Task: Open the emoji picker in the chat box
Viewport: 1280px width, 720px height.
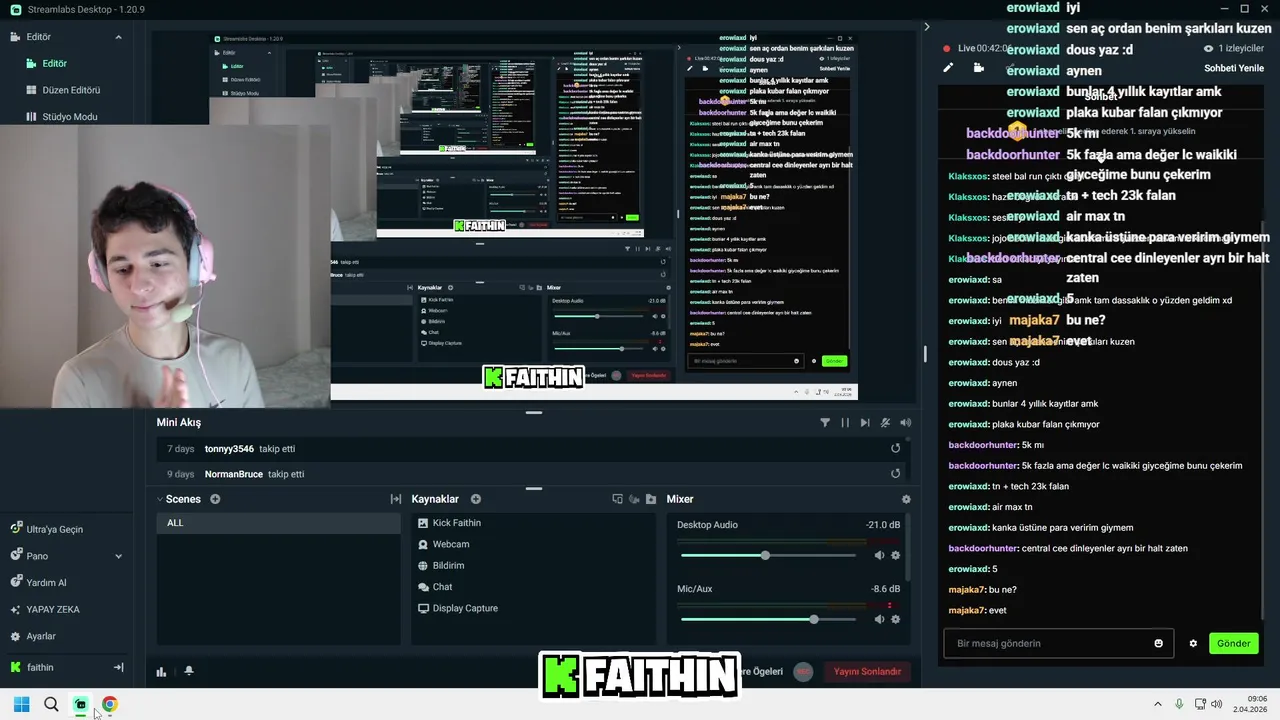Action: pos(1159,643)
